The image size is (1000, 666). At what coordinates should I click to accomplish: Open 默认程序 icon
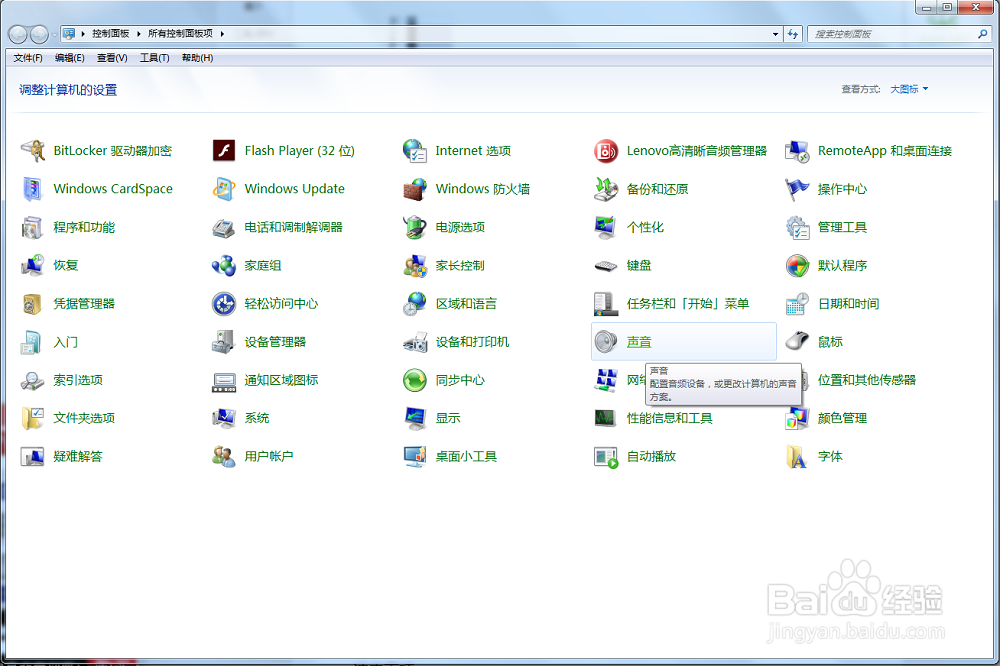tap(797, 266)
